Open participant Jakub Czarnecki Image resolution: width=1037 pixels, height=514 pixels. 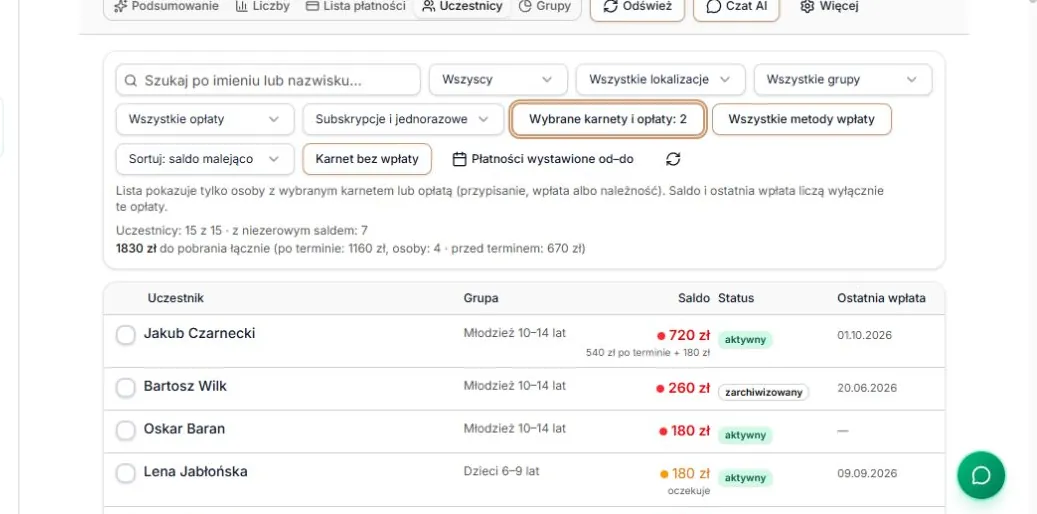point(199,333)
